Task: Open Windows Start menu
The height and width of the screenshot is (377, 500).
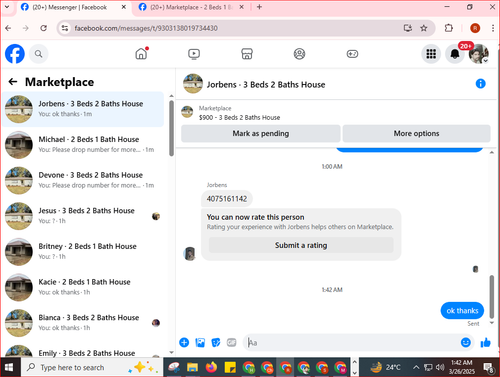Action: coord(9,367)
